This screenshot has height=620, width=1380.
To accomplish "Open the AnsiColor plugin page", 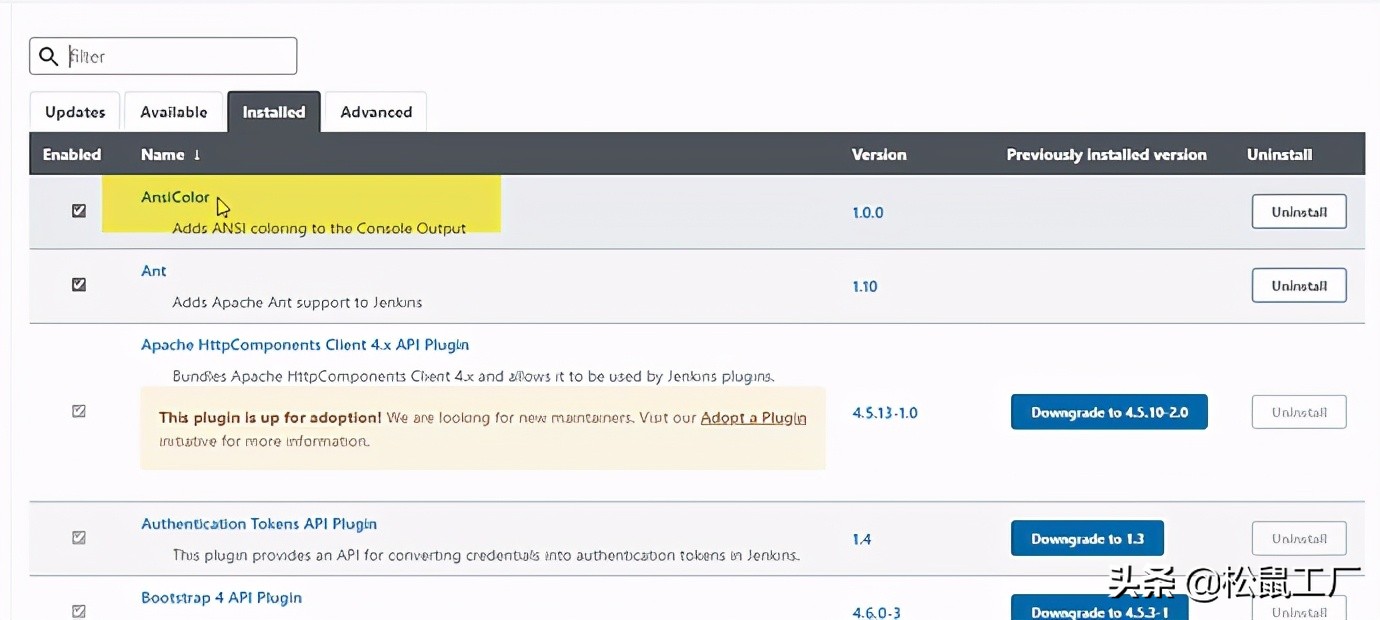I will coord(174,197).
